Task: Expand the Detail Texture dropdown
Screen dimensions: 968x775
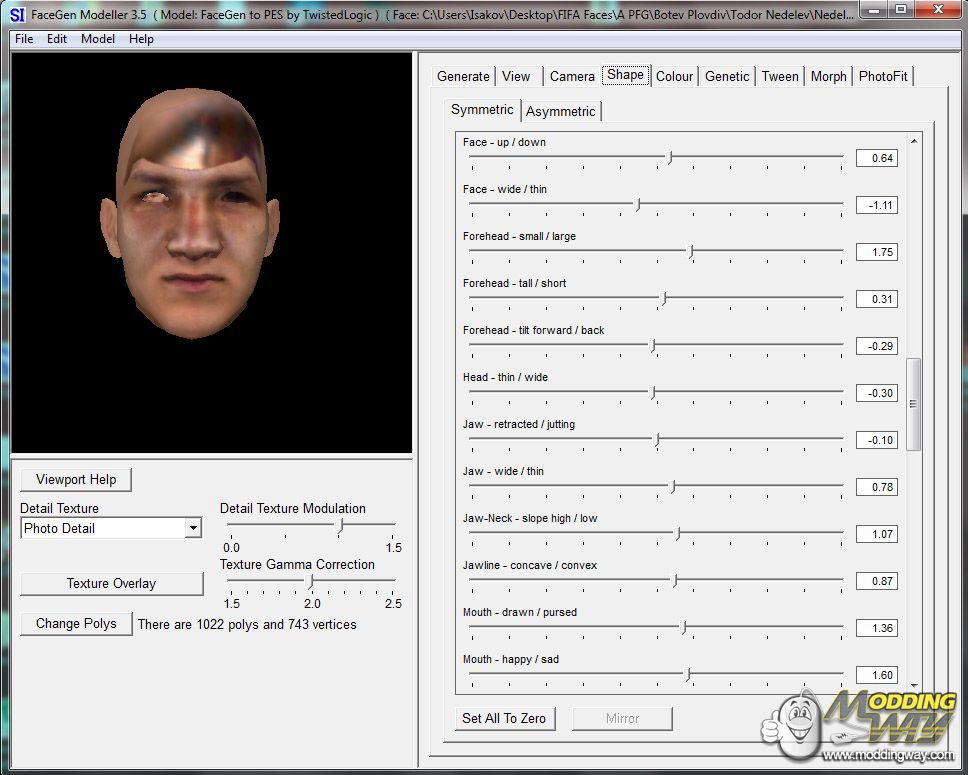Action: 193,528
